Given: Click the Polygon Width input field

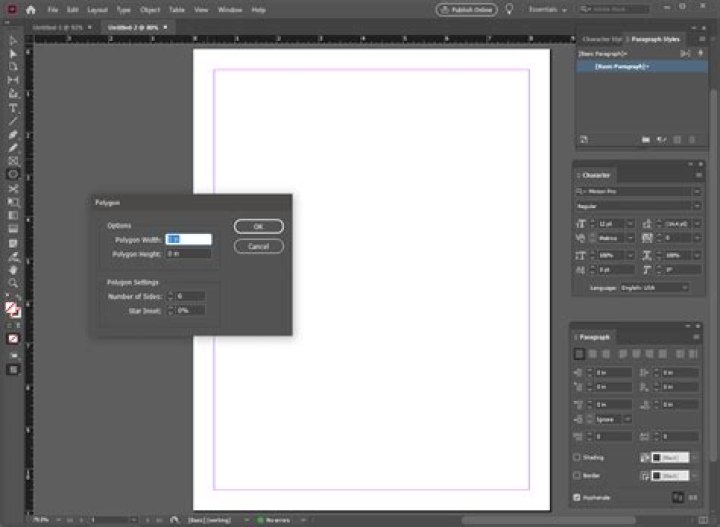Looking at the screenshot, I should point(189,239).
